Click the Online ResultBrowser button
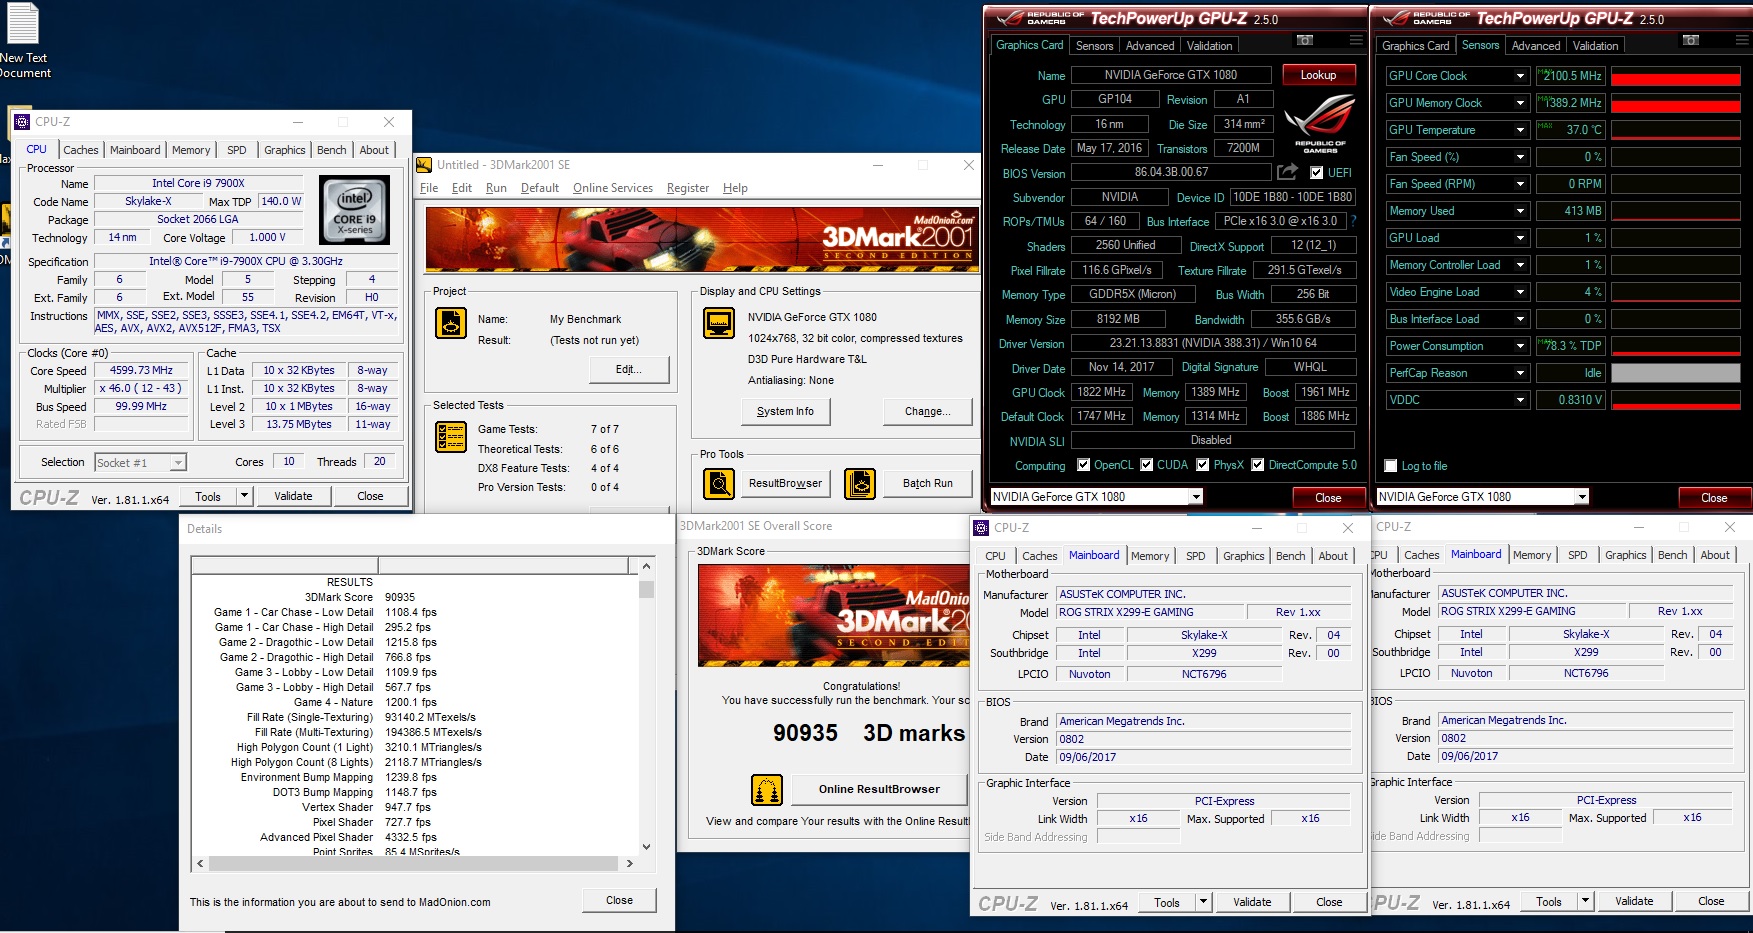 coord(879,789)
